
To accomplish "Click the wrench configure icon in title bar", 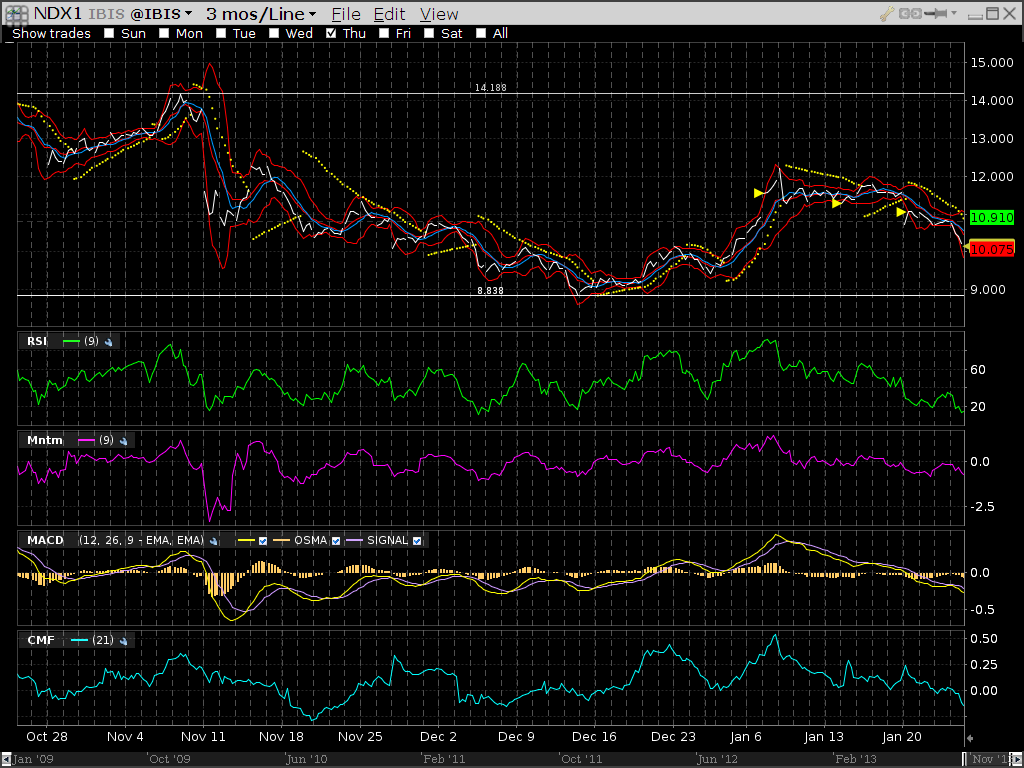I will [886, 14].
